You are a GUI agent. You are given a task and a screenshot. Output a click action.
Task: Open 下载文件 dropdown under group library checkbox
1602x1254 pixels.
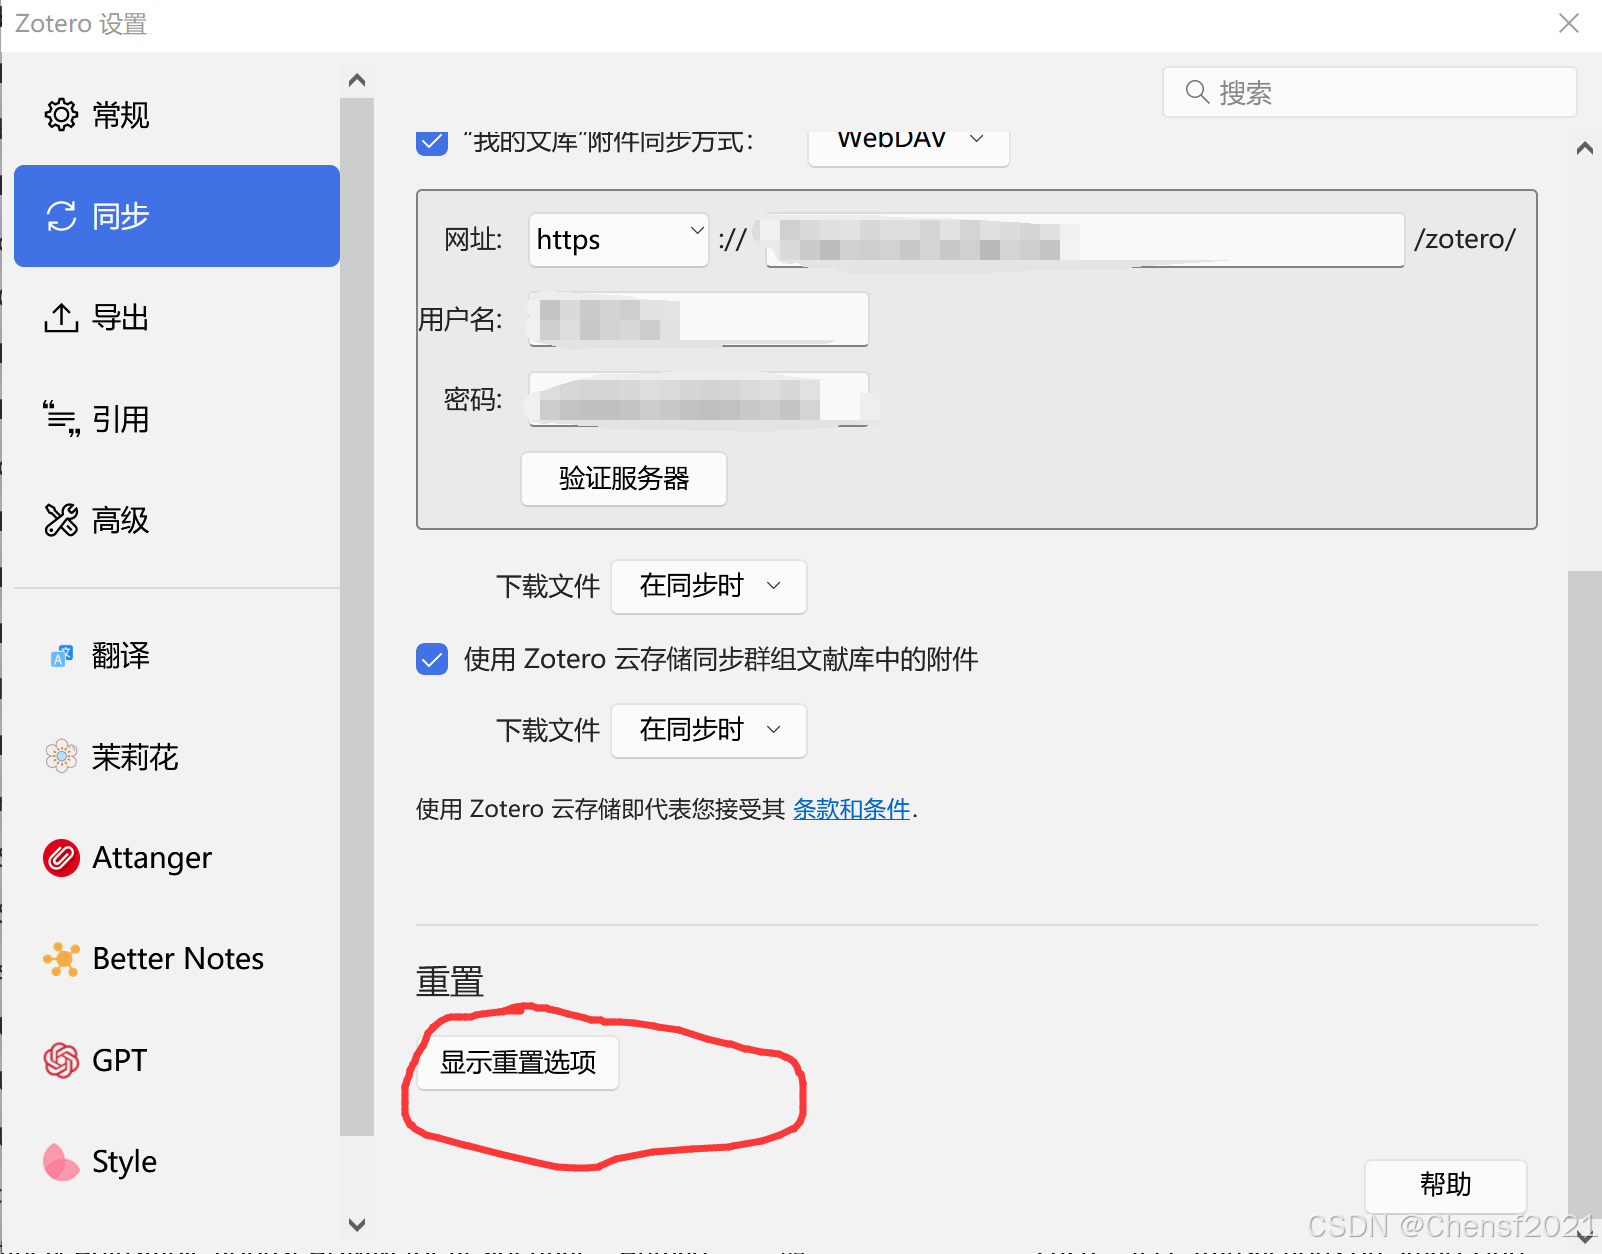(x=708, y=730)
